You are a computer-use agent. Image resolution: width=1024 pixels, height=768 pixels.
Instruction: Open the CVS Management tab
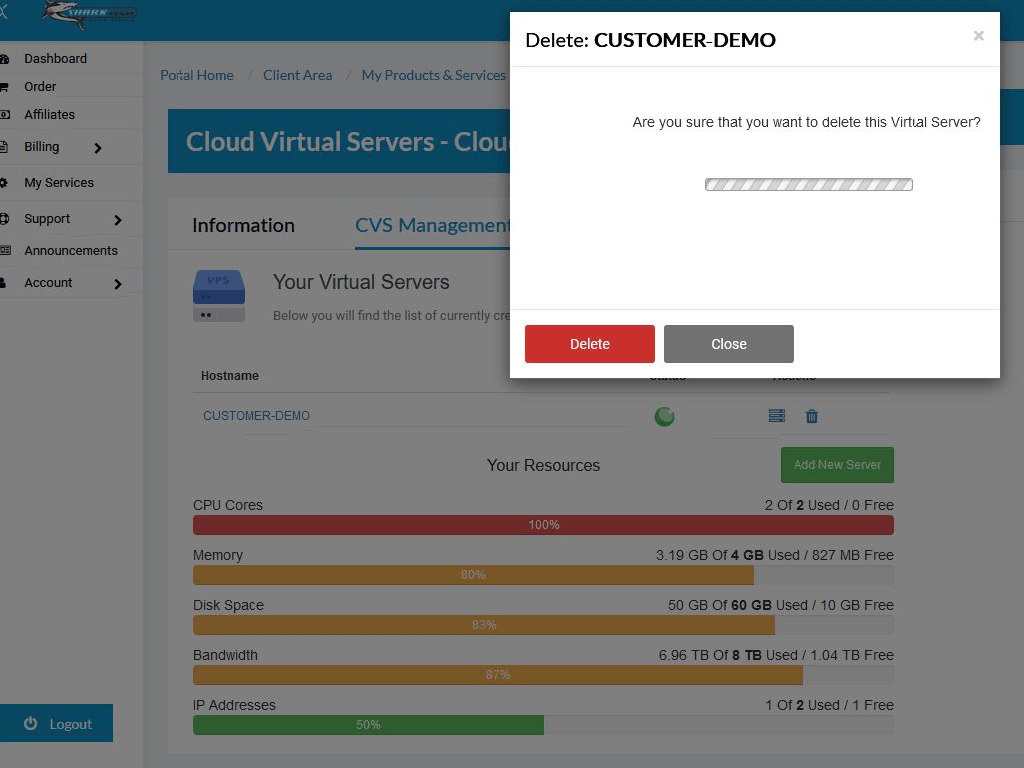pyautogui.click(x=432, y=225)
